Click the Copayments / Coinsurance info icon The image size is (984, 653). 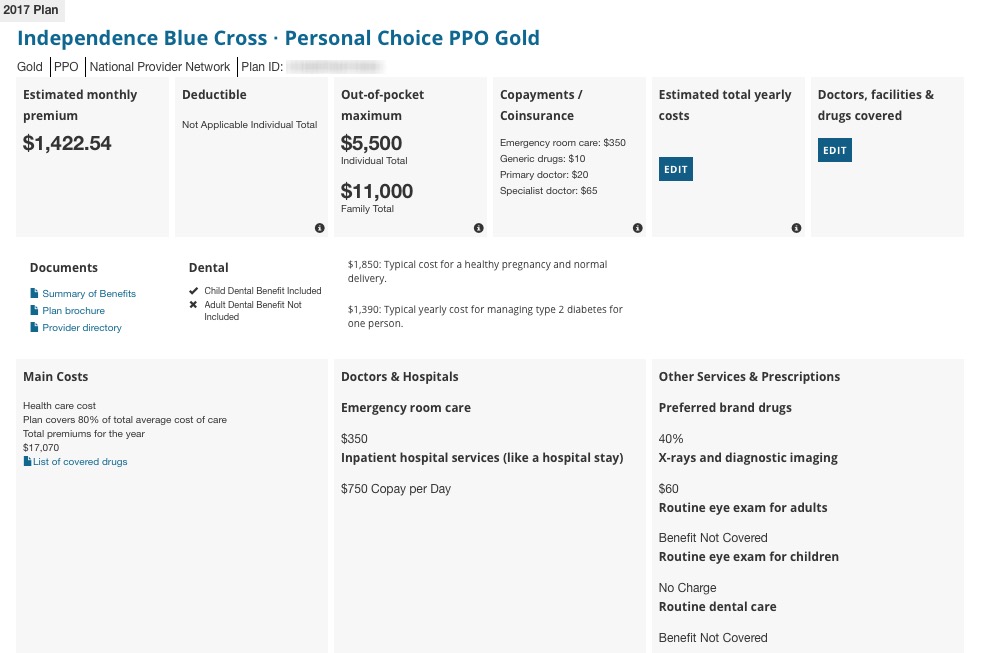click(x=638, y=228)
